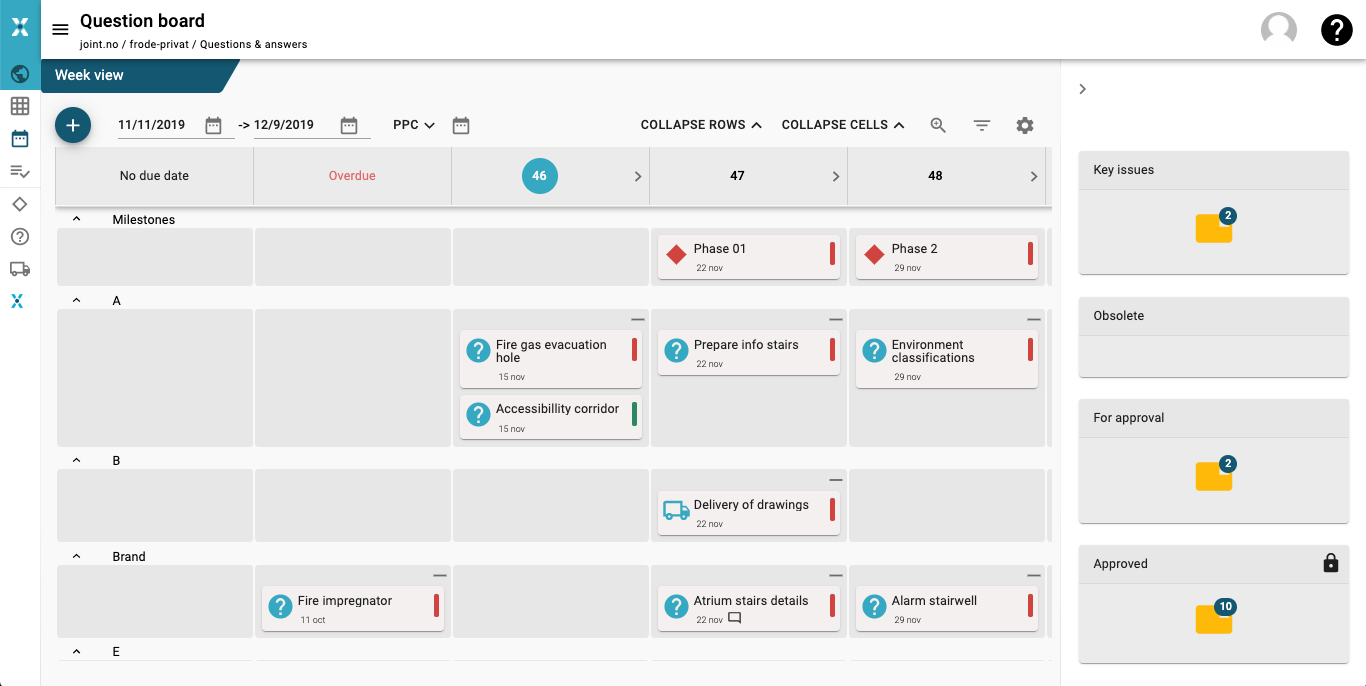The image size is (1366, 686).
Task: Click the milestone diamond sidebar icon
Action: coord(20,204)
